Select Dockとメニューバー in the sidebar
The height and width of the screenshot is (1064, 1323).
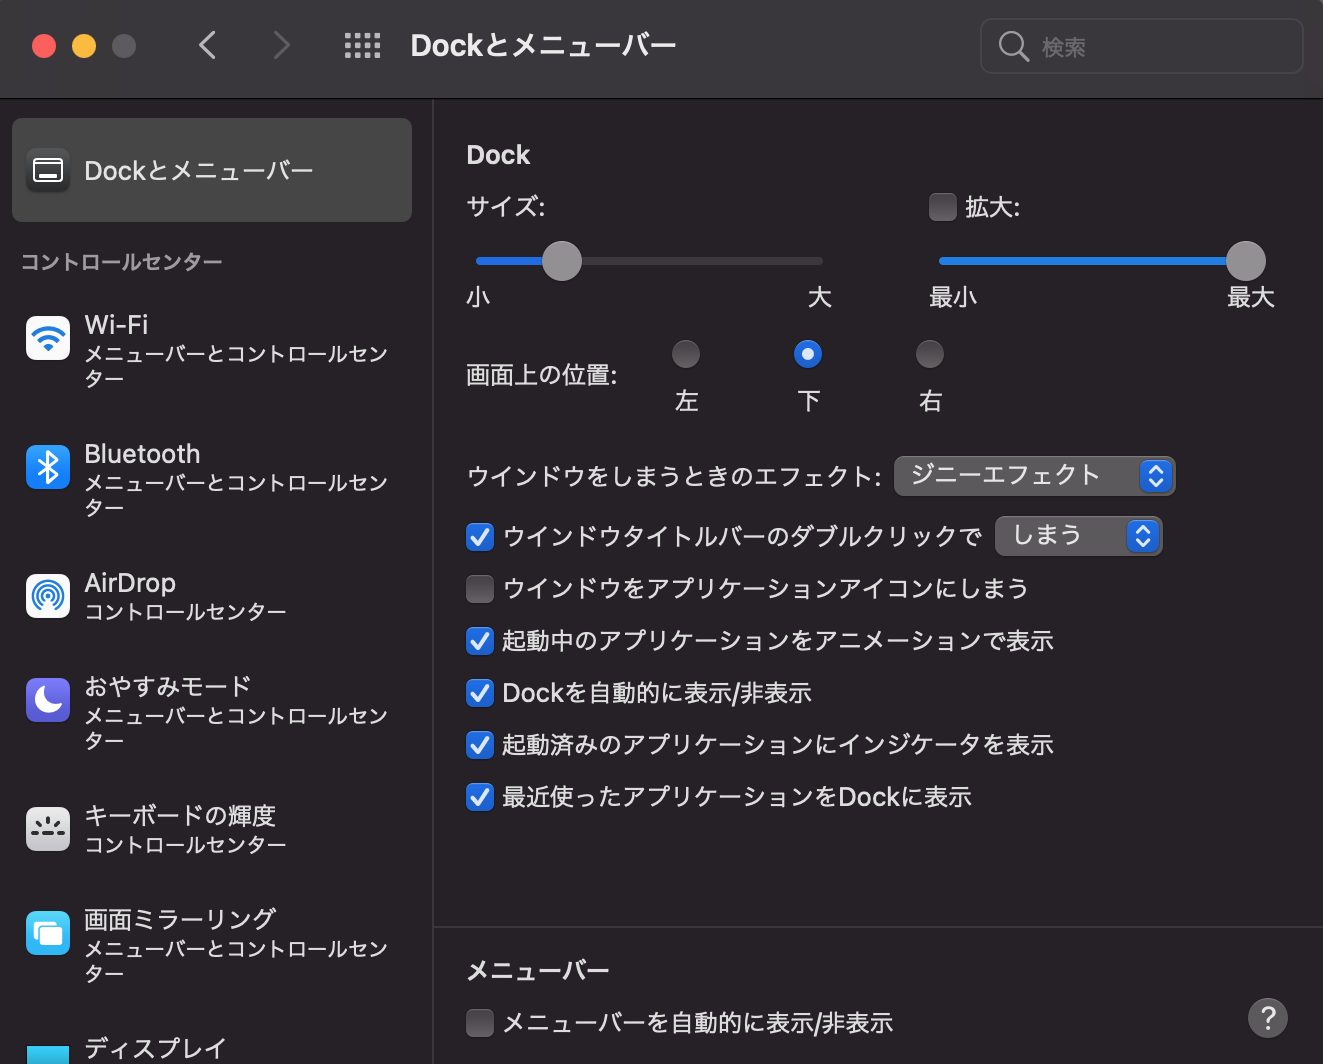coord(212,170)
